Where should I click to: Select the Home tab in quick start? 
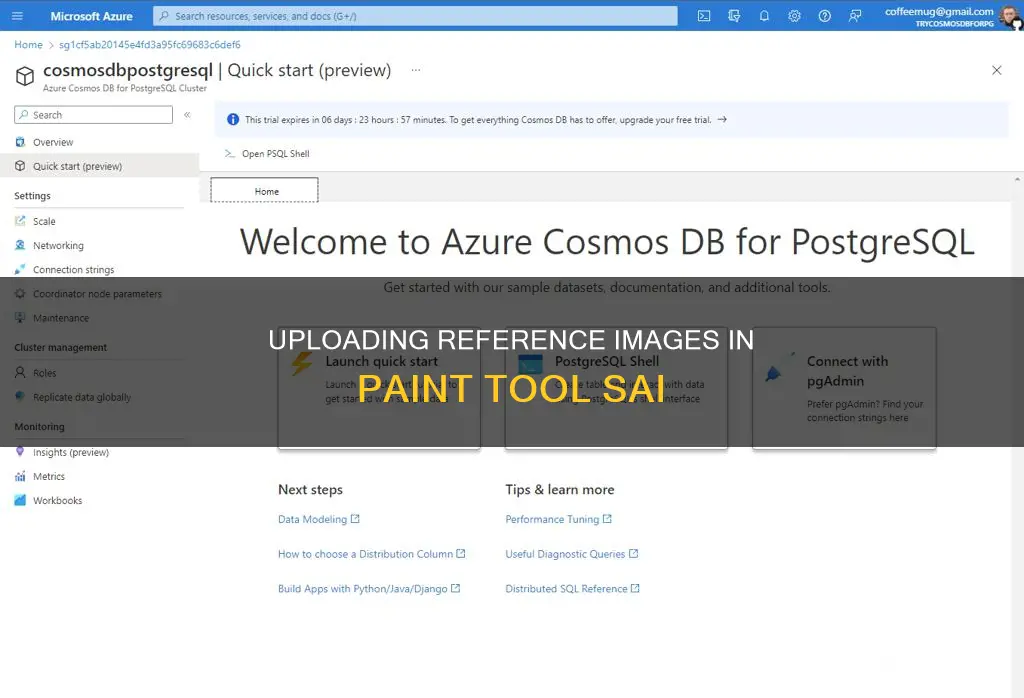pyautogui.click(x=264, y=191)
